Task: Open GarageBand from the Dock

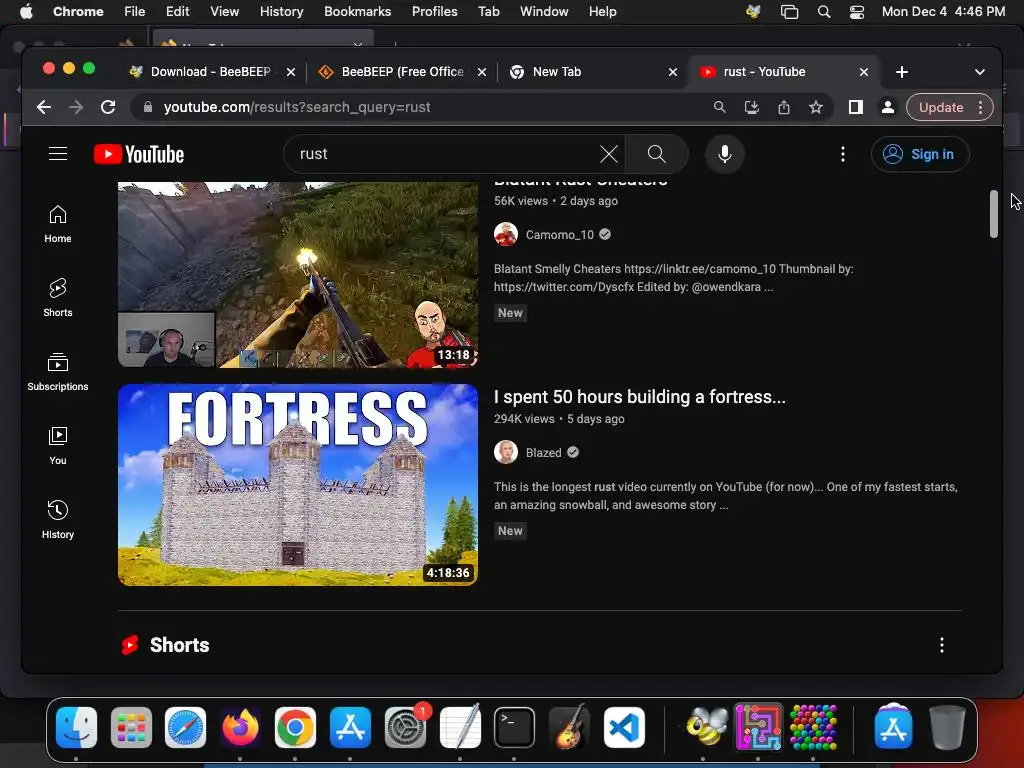Action: (x=569, y=727)
